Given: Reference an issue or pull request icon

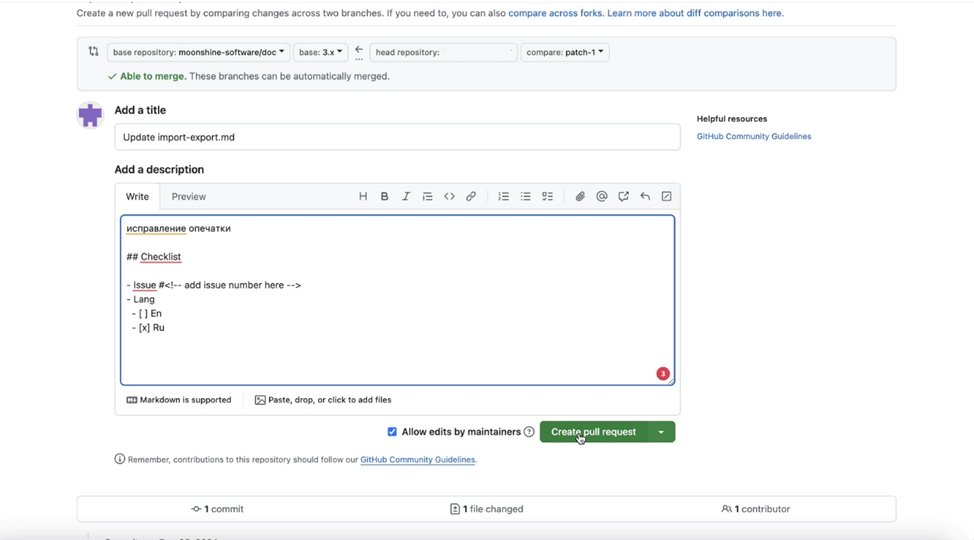Looking at the screenshot, I should coord(623,196).
